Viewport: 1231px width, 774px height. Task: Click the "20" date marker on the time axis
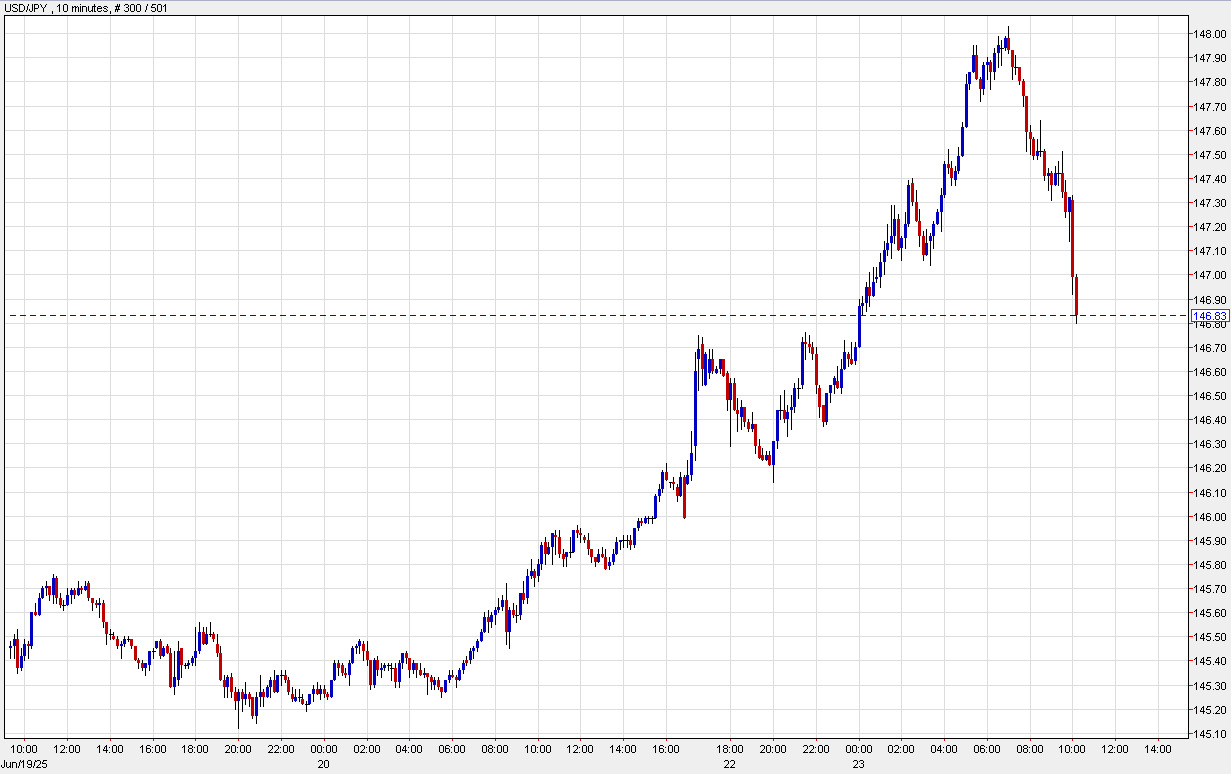pyautogui.click(x=324, y=762)
